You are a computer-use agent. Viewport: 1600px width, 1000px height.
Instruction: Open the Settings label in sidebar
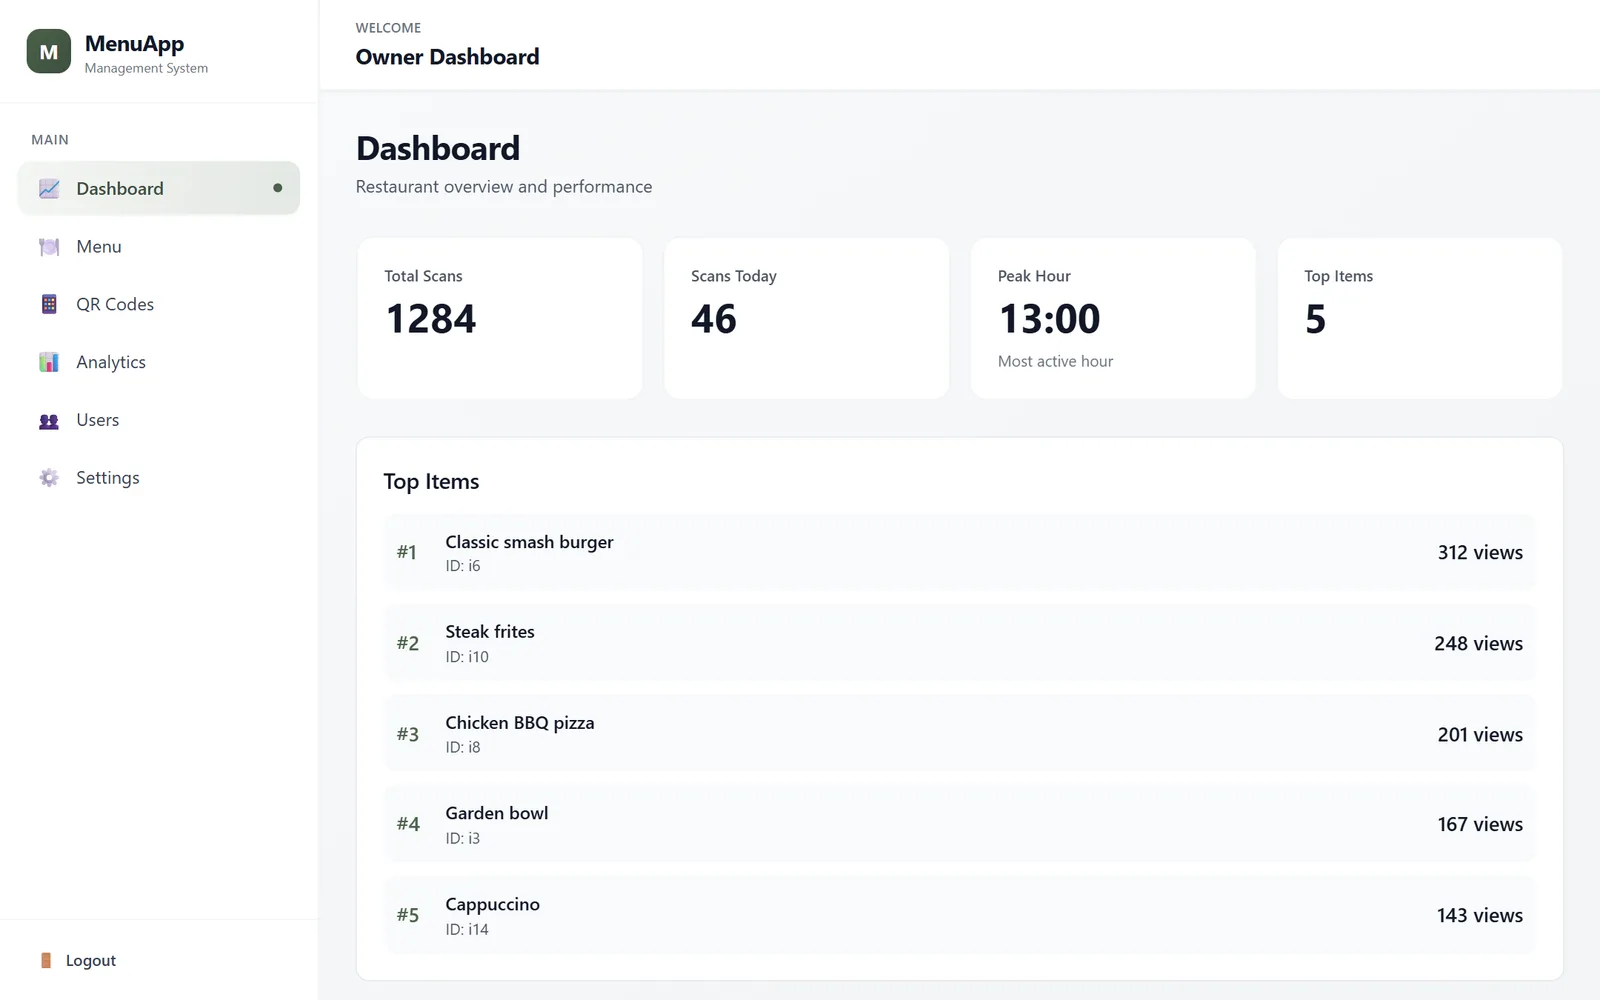(x=108, y=478)
